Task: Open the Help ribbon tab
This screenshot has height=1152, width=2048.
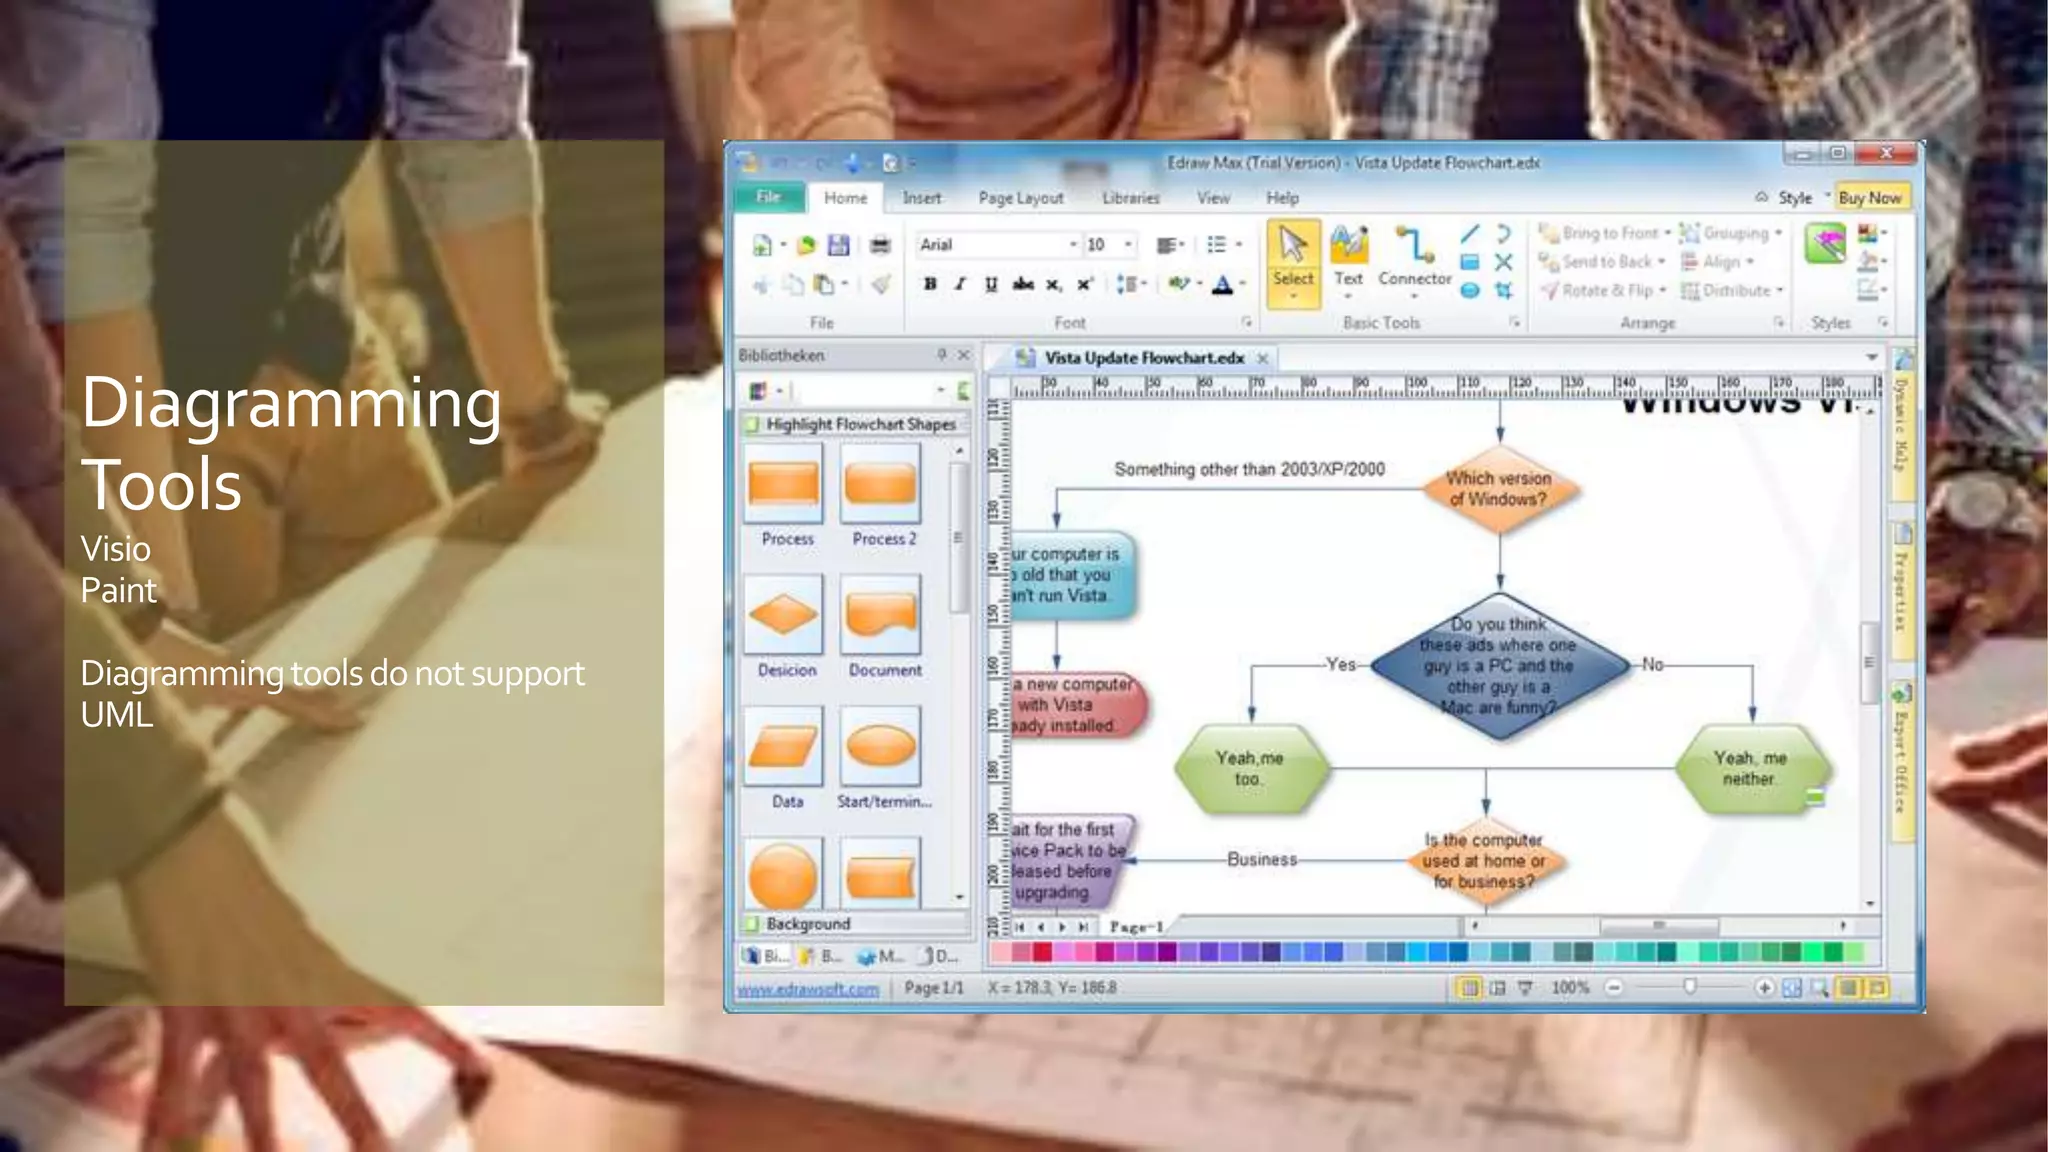Action: coord(1282,198)
